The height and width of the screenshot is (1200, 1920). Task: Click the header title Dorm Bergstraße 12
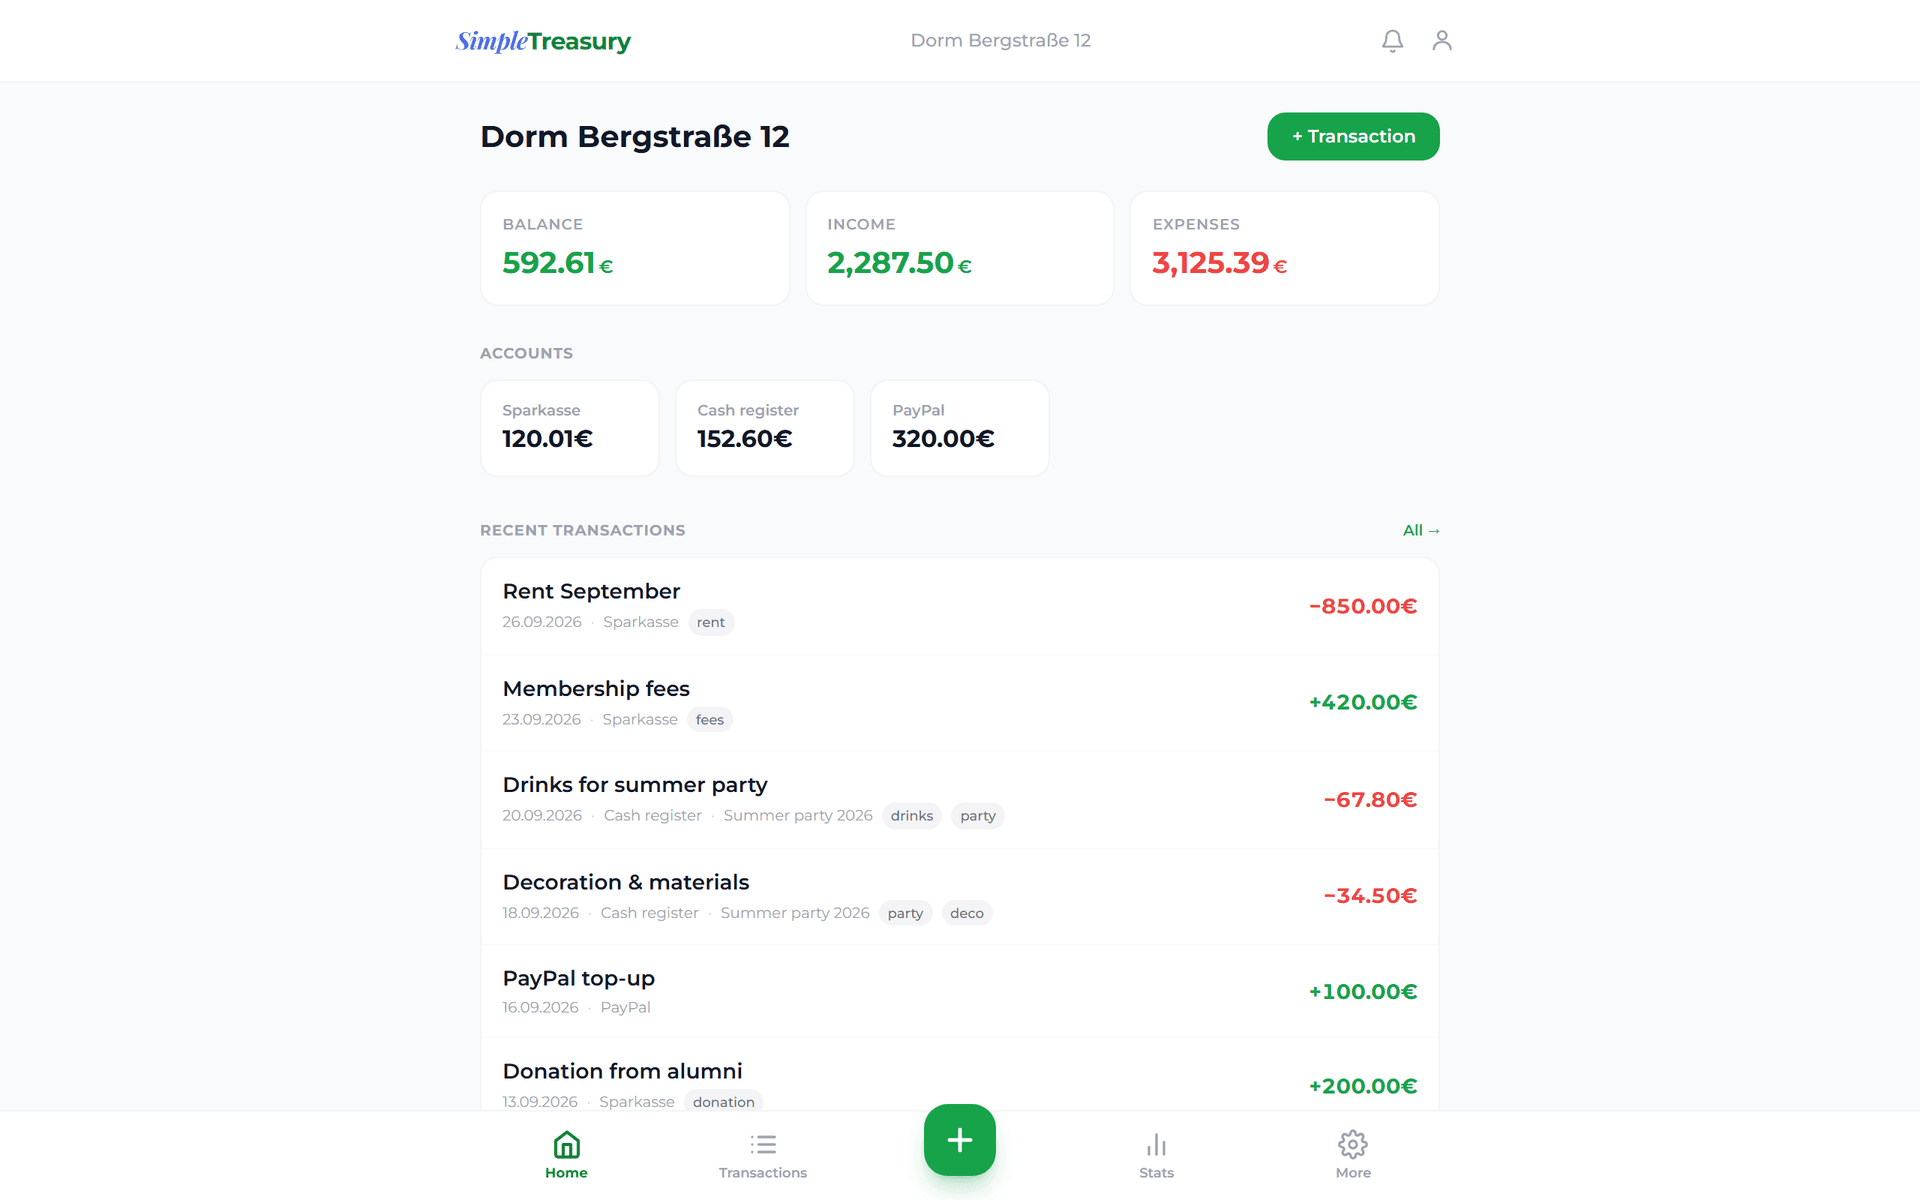point(1000,41)
